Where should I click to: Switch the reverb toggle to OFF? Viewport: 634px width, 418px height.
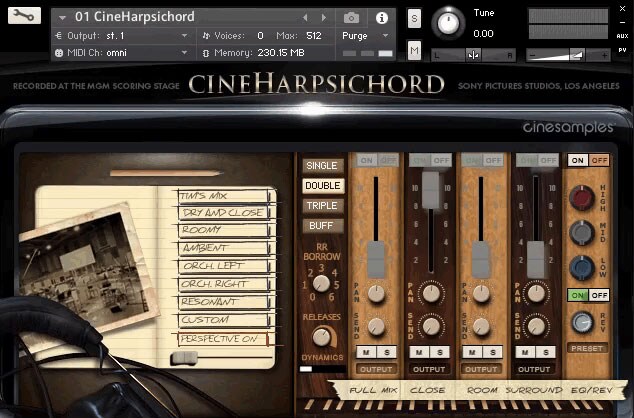tap(598, 295)
